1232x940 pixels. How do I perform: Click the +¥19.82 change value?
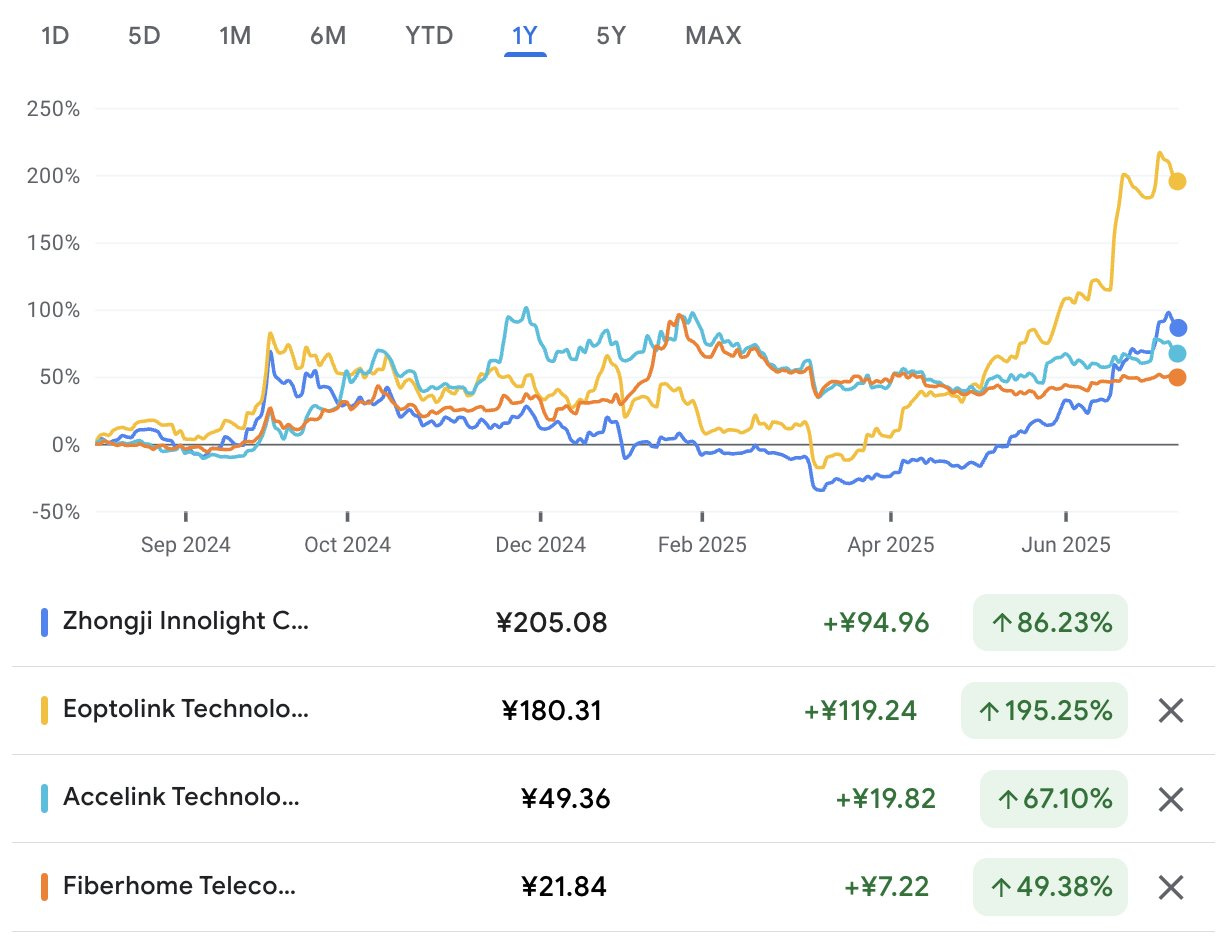pyautogui.click(x=886, y=799)
